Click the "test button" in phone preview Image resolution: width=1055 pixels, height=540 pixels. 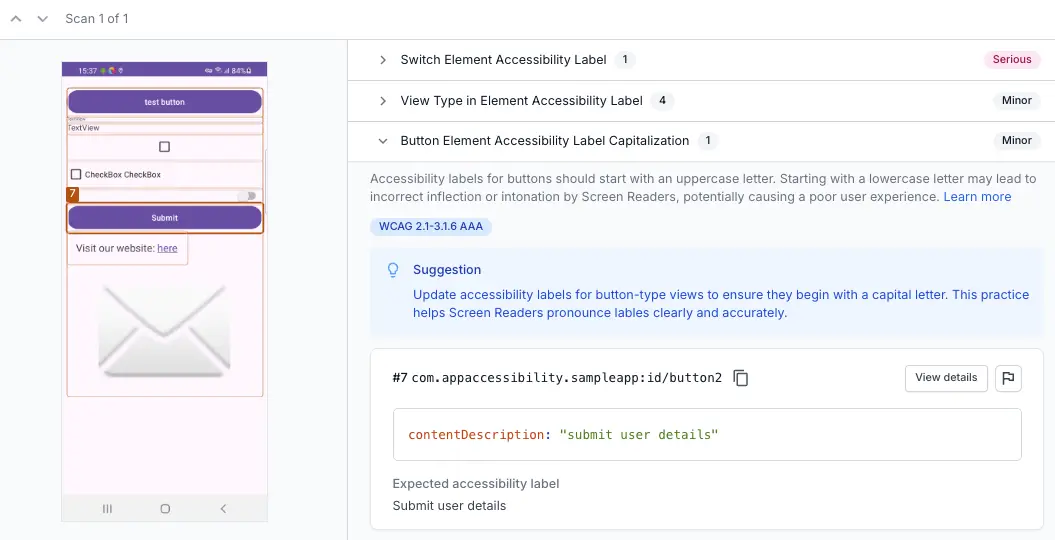tap(165, 102)
